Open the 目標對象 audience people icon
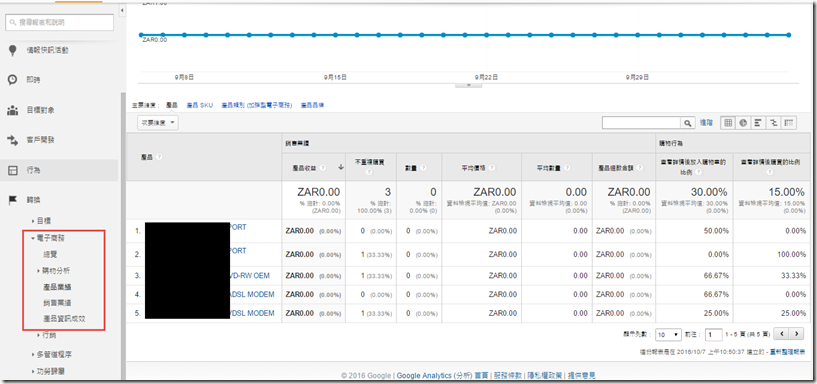Viewport: 817px width, 384px height. 13,110
